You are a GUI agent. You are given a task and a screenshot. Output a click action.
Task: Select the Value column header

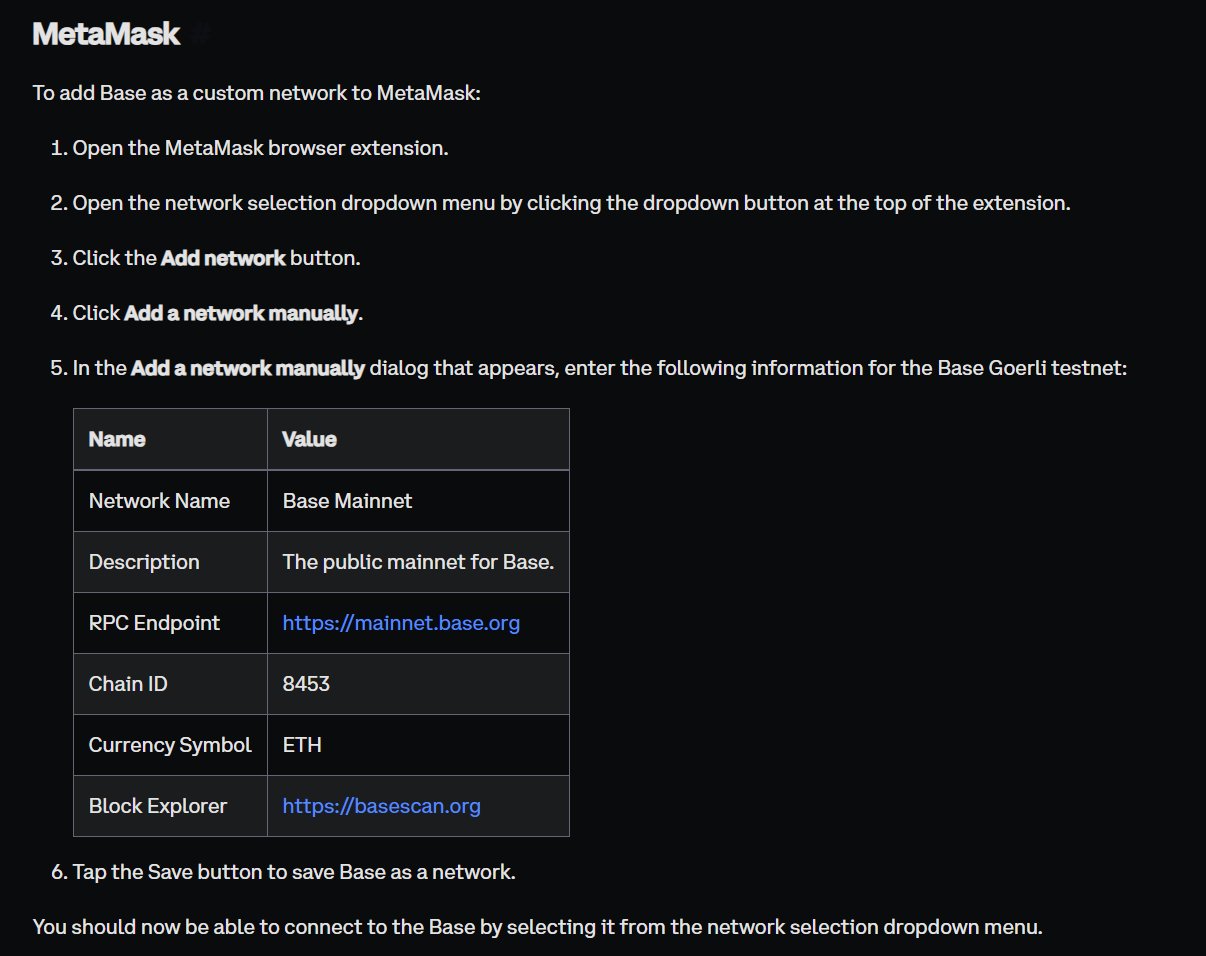coord(418,439)
